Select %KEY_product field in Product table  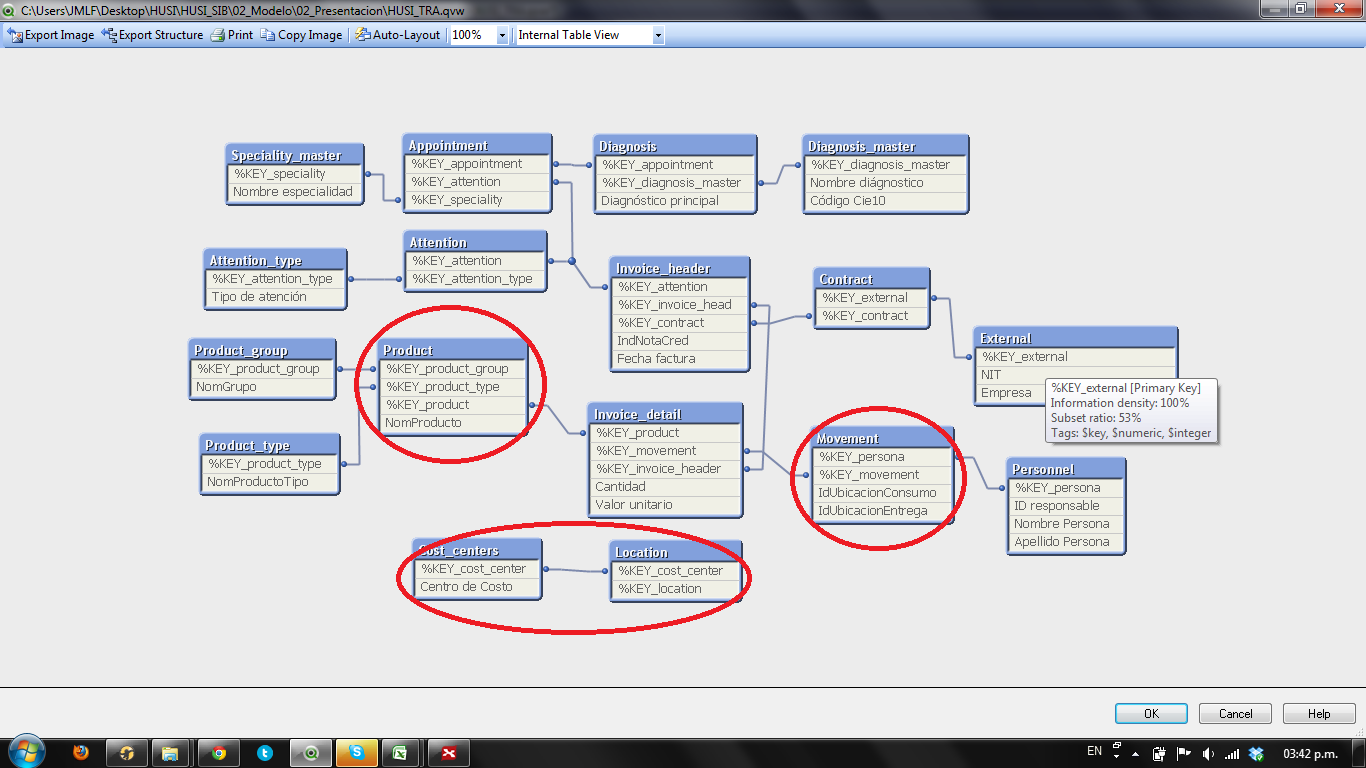tap(428, 405)
